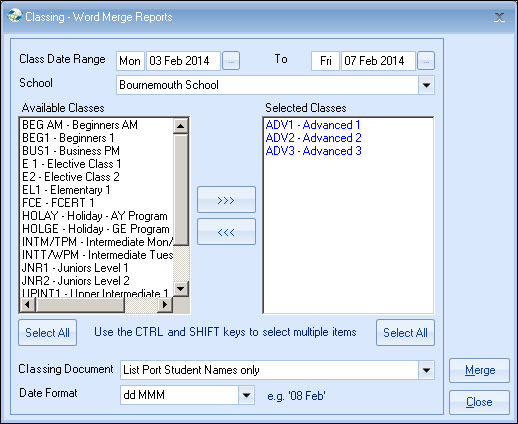This screenshot has height=424, width=518.
Task: Click the 03 Feb 2014 start date field
Action: (183, 61)
